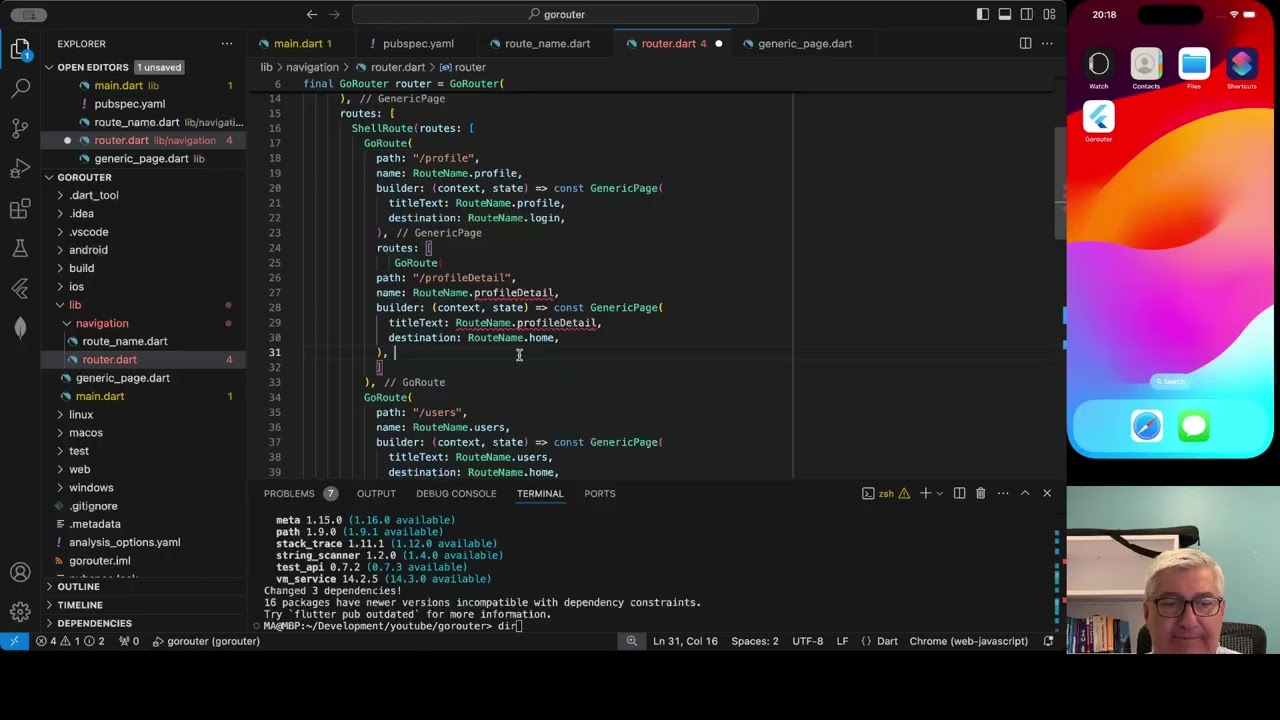Open Files app on the iPhone simulator
The width and height of the screenshot is (1280, 720).
pyautogui.click(x=1194, y=70)
